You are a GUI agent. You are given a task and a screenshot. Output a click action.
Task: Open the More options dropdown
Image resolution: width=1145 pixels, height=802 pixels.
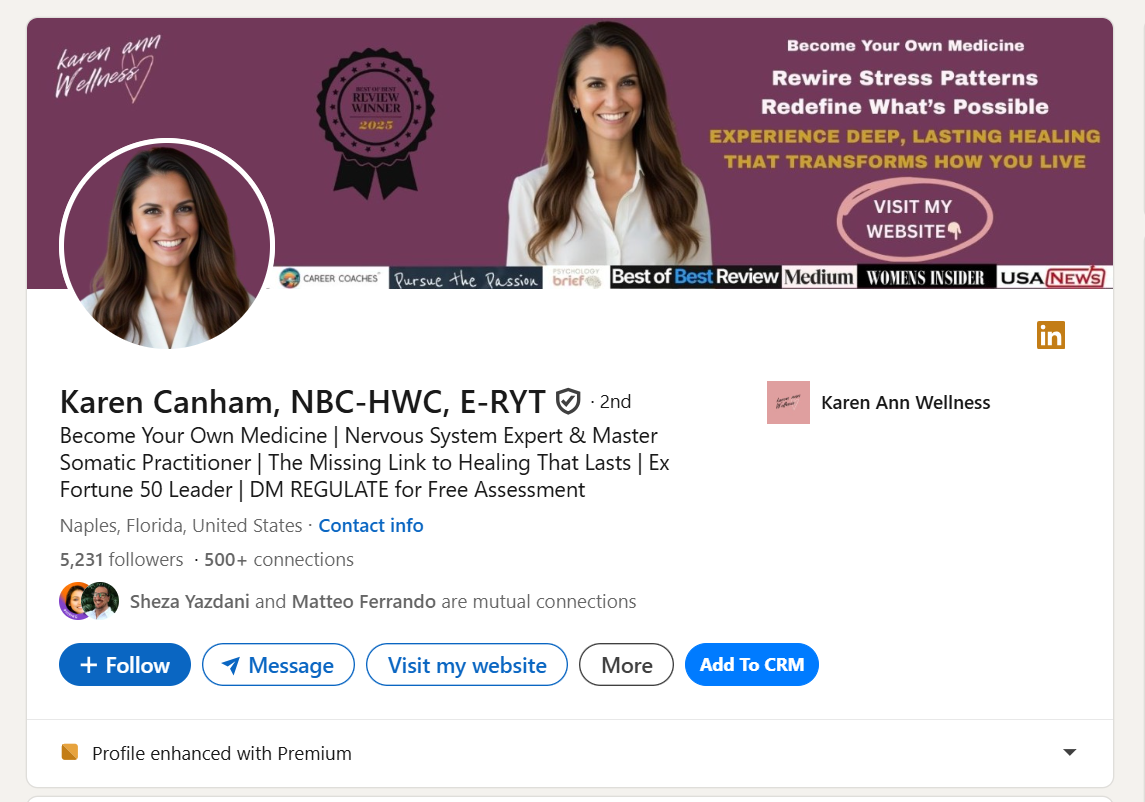(x=627, y=665)
